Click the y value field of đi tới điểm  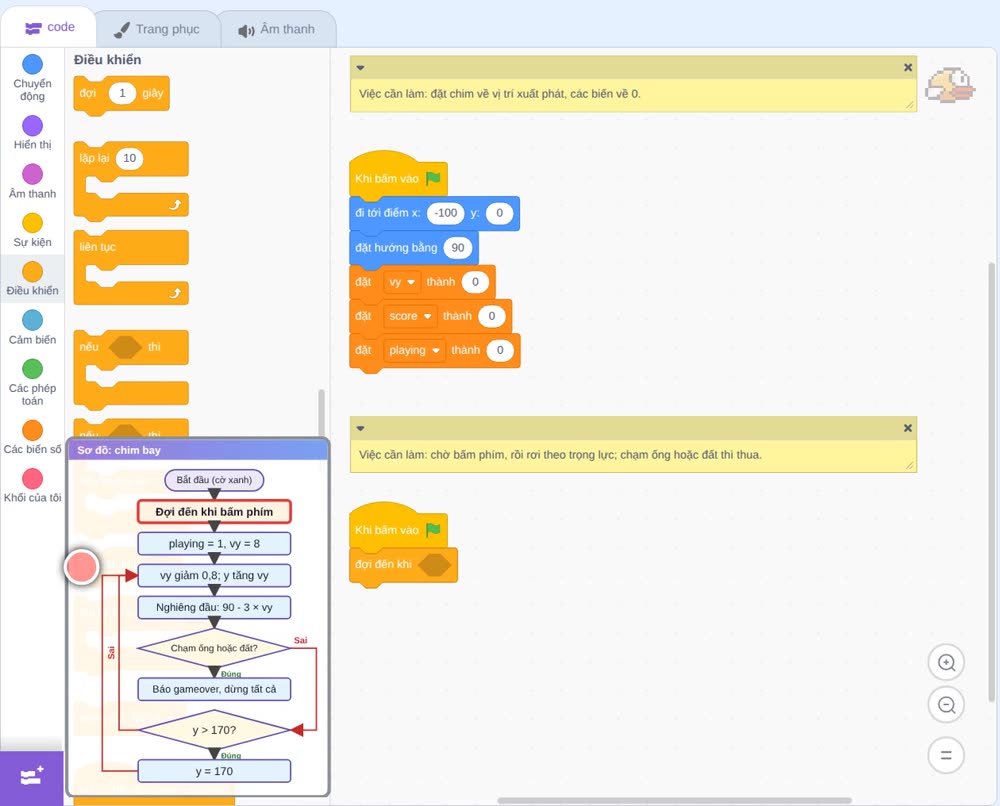click(499, 213)
